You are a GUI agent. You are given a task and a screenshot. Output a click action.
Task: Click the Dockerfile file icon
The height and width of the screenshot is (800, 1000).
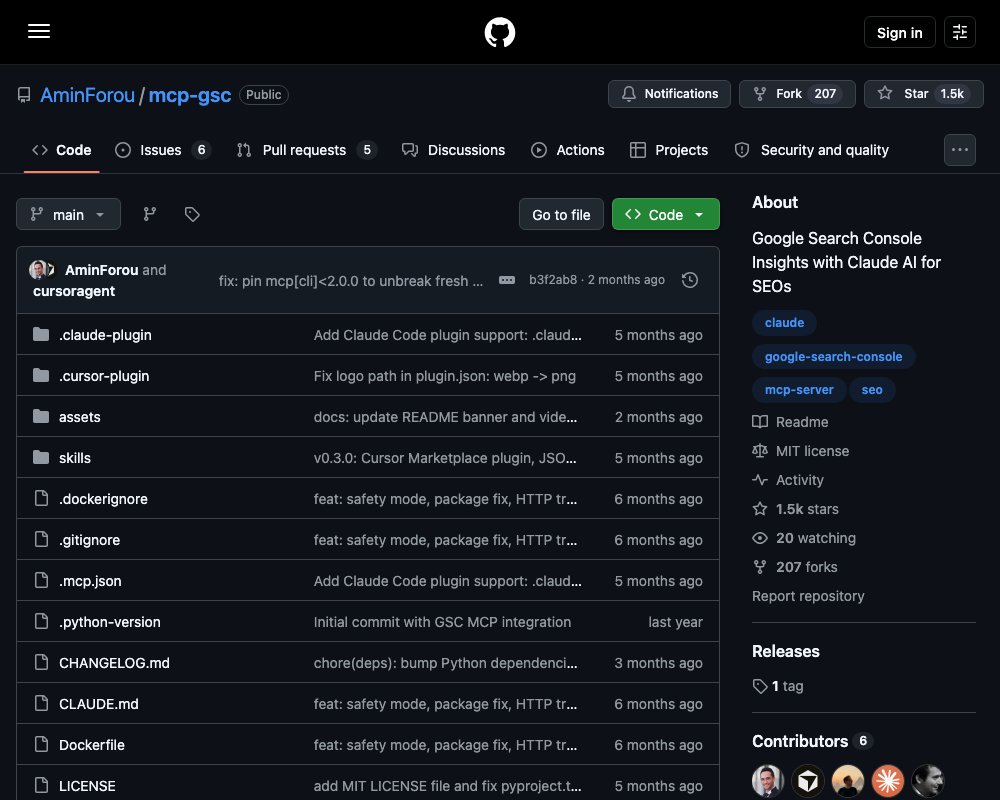[x=41, y=744]
